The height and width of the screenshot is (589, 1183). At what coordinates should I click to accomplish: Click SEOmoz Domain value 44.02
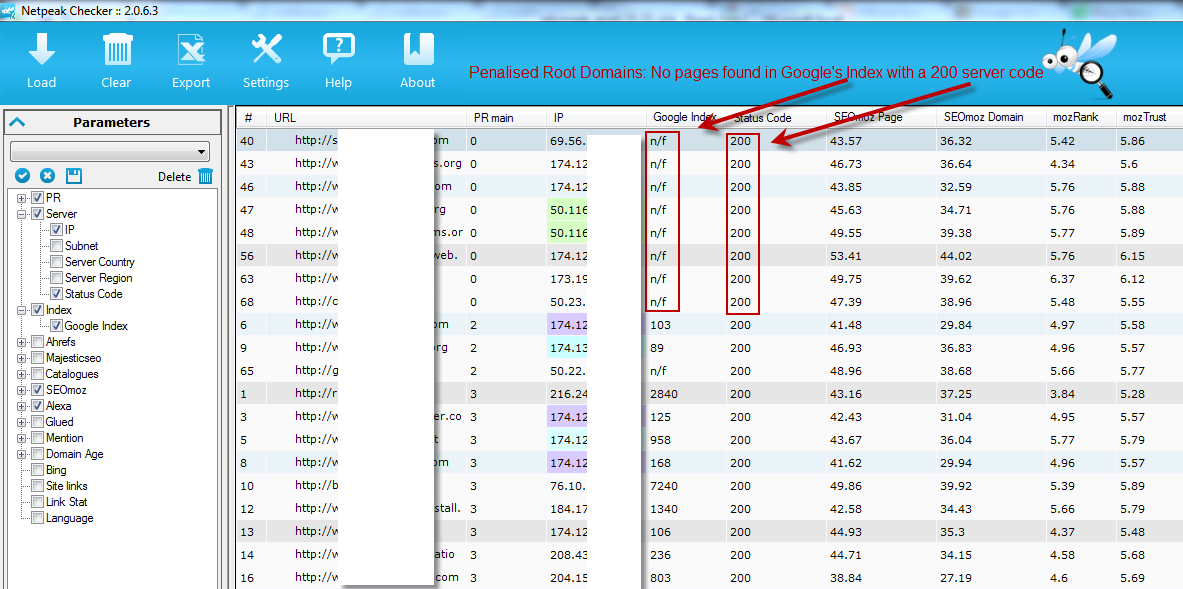tap(958, 256)
